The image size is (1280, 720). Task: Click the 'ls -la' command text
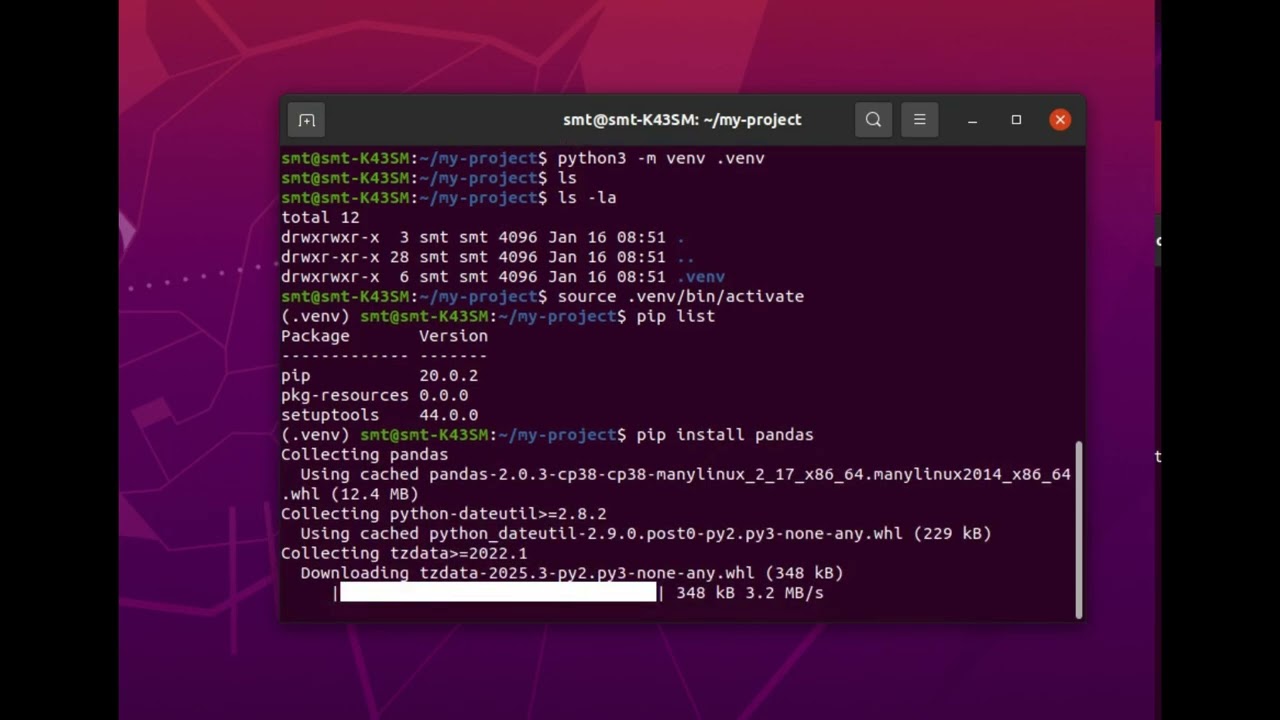[587, 198]
